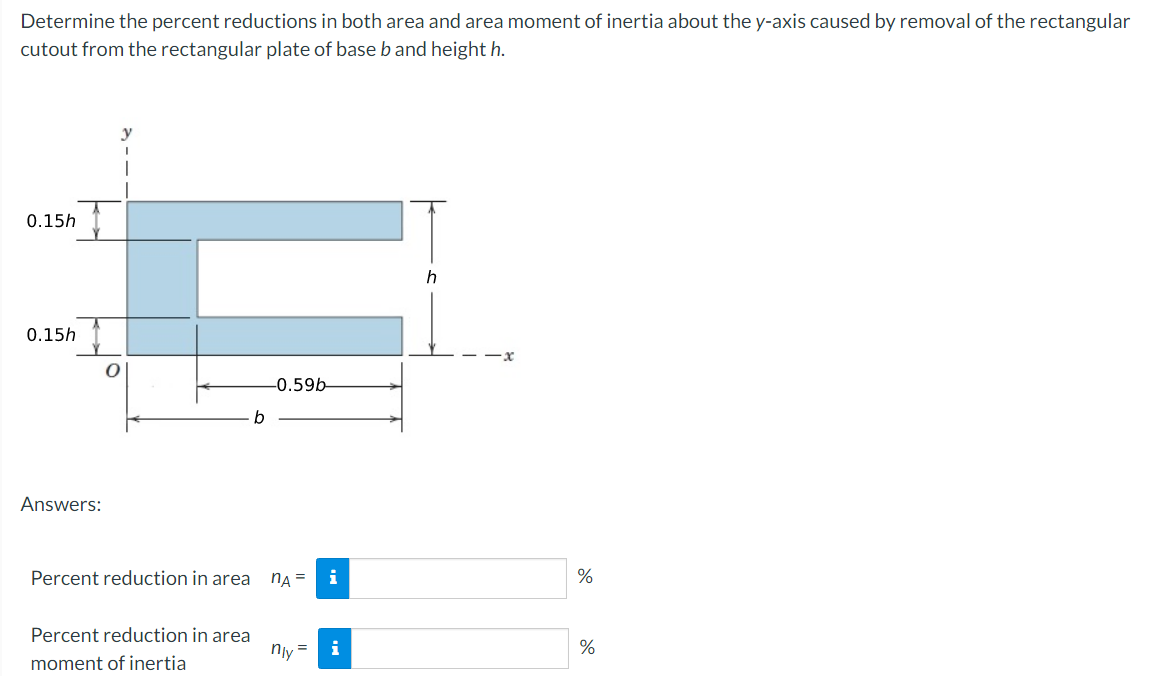The height and width of the screenshot is (676, 1163).
Task: Select the blue i button for moment of inertia
Action: (334, 648)
